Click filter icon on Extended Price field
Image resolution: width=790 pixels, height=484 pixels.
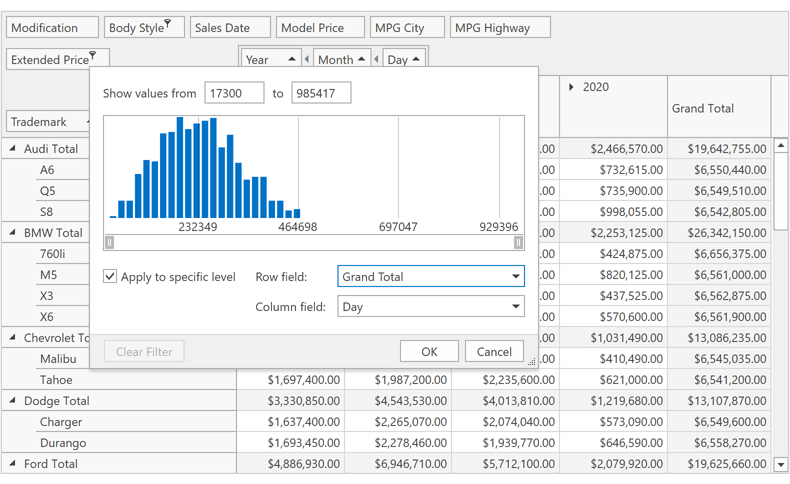pos(92,56)
